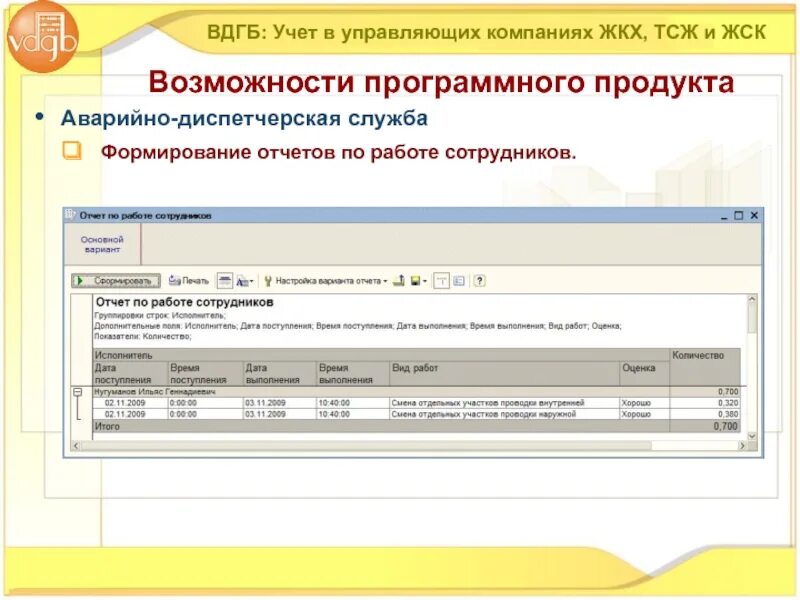
Task: Toggle the title display icon
Action: (441, 281)
